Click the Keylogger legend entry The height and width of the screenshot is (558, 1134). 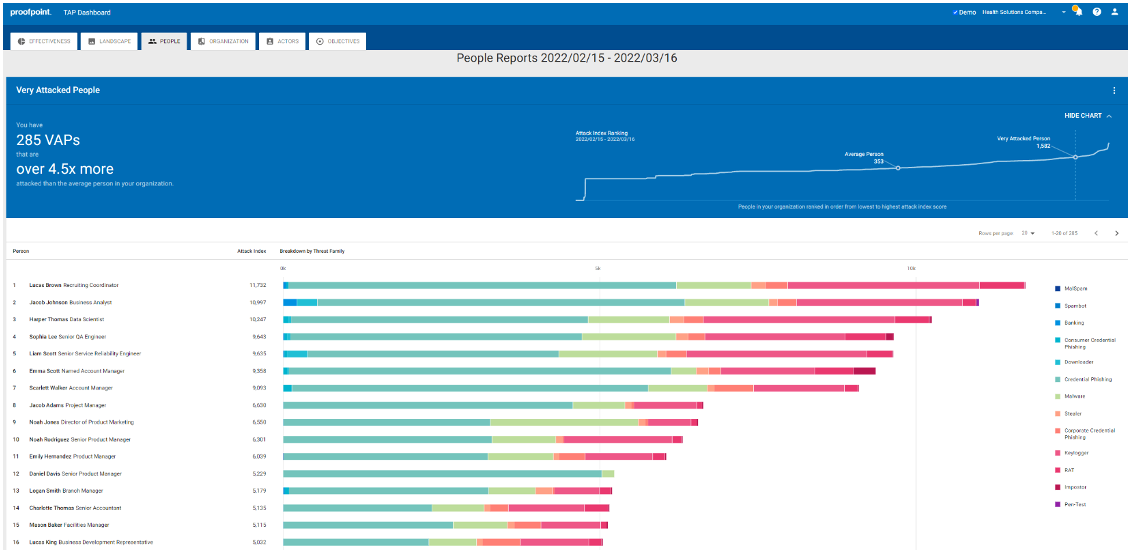coord(1072,453)
